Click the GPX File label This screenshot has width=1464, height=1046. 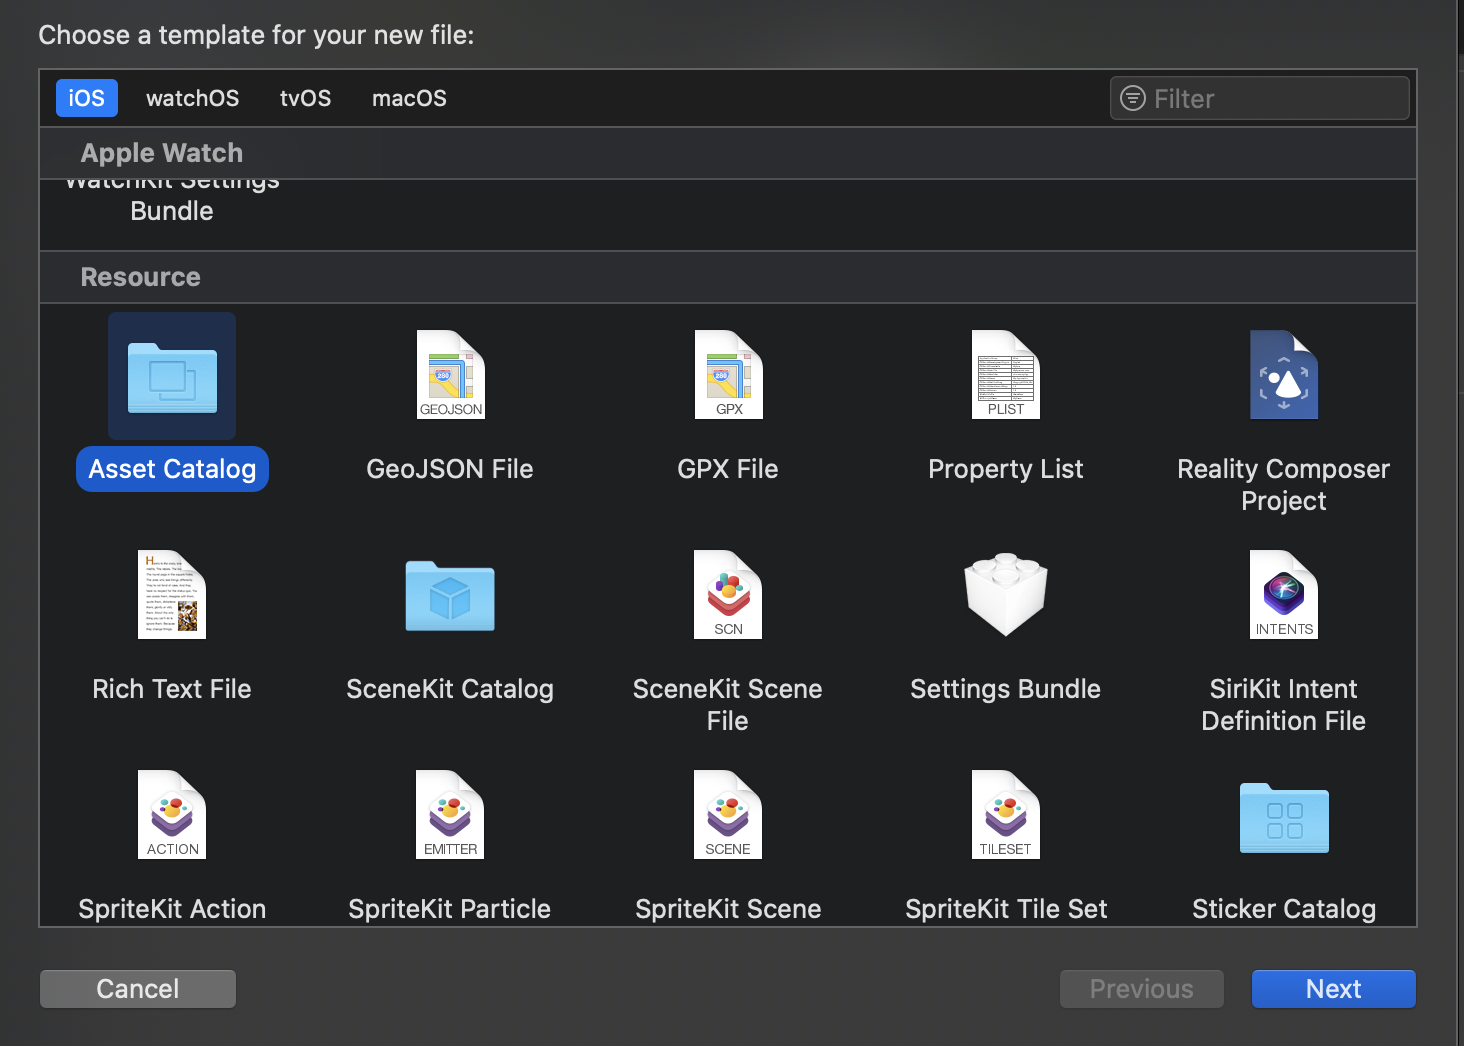click(x=728, y=469)
